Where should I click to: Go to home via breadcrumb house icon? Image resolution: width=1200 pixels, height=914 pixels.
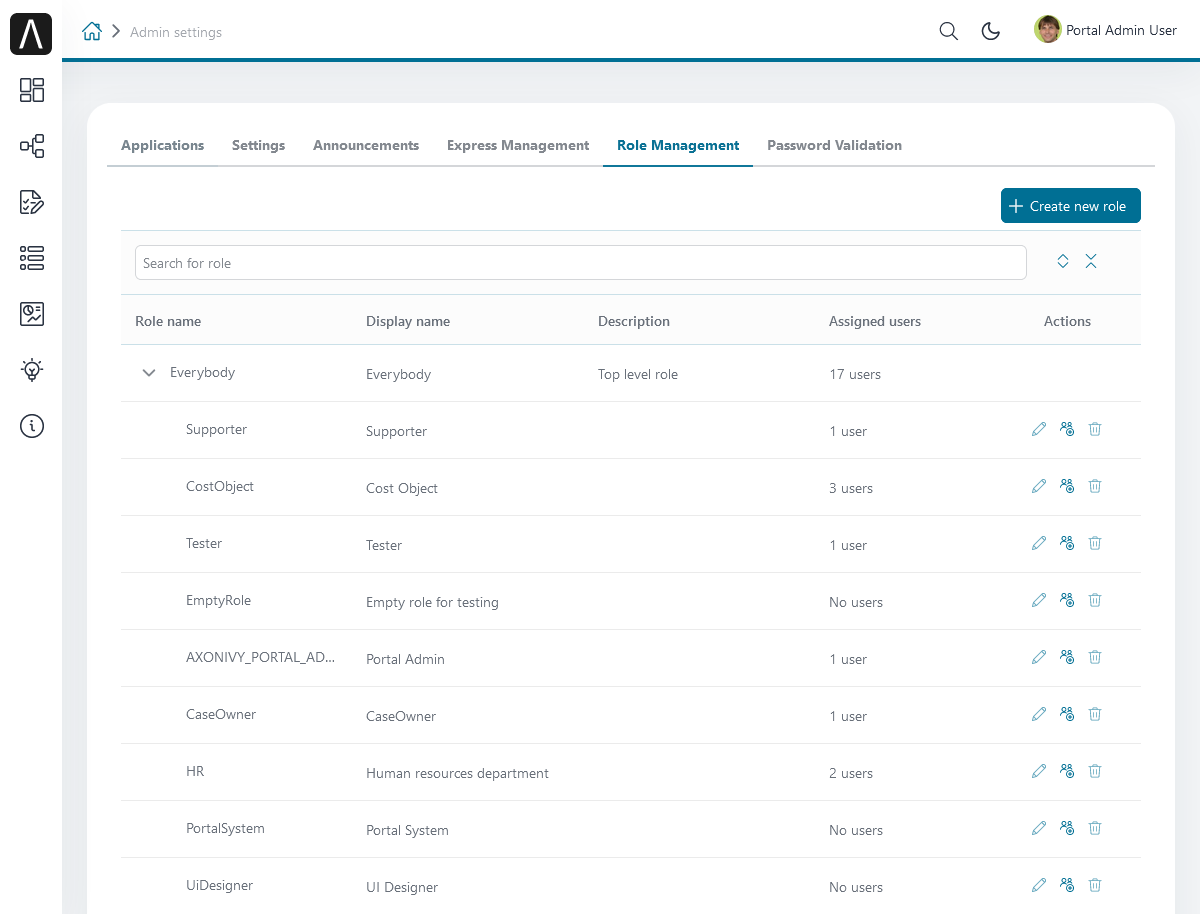point(92,31)
